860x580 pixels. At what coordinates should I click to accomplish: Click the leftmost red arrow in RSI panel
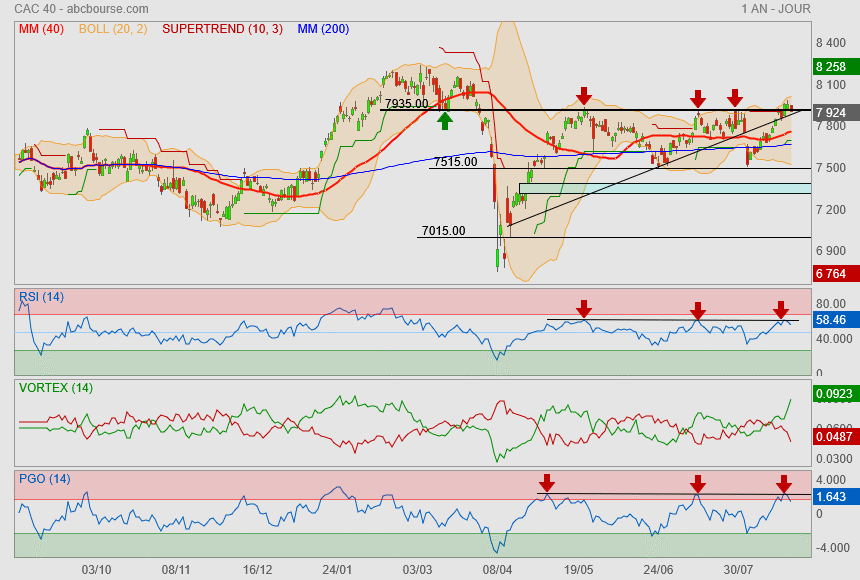[584, 309]
